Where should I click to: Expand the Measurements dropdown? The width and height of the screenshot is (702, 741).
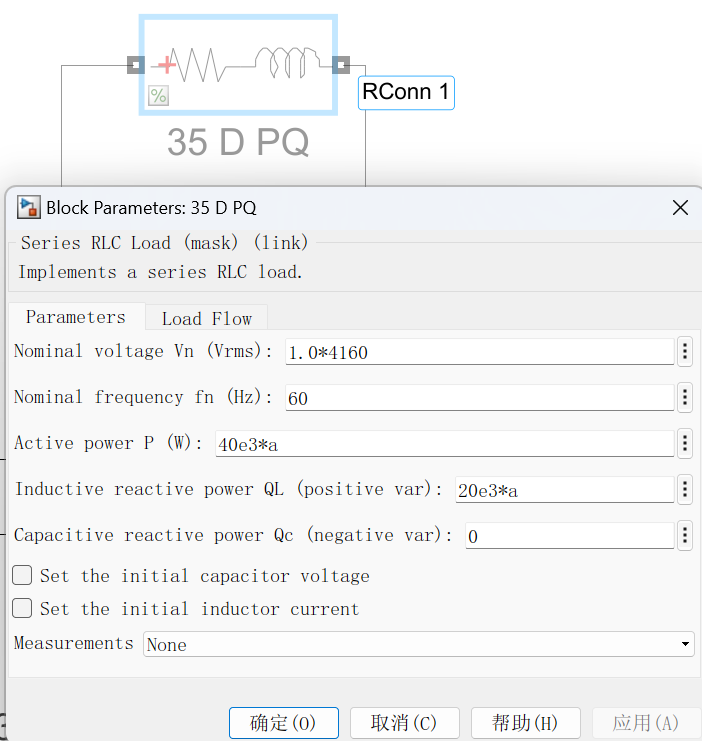[418, 644]
